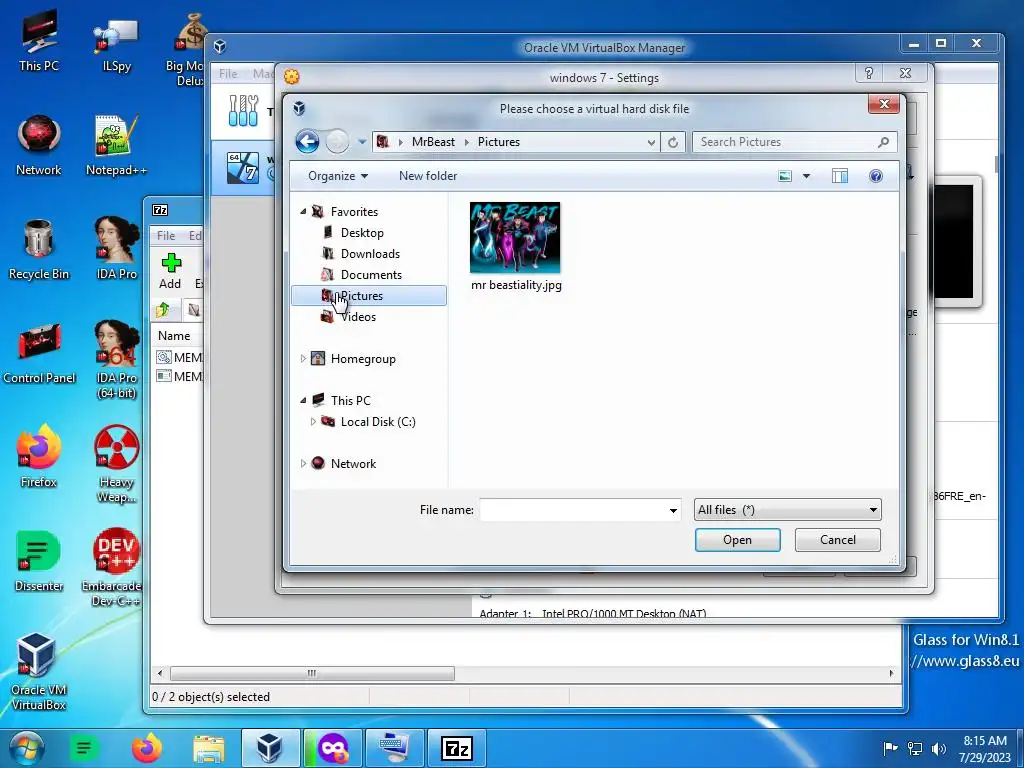Click the Name column header in 7-Zip
The height and width of the screenshot is (768, 1024).
pos(174,336)
